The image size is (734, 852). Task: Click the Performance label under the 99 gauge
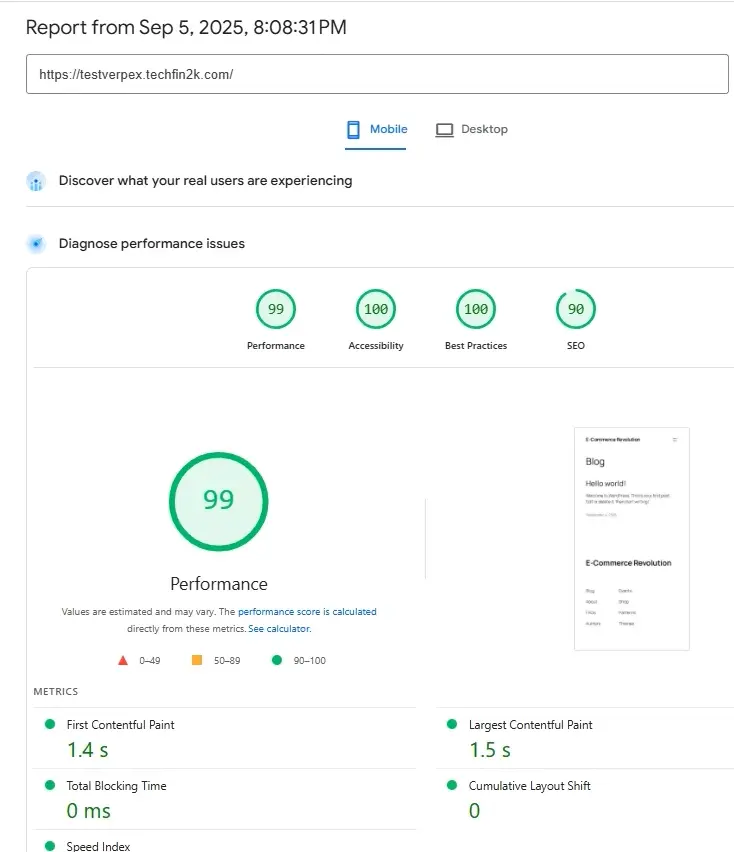[x=275, y=346]
